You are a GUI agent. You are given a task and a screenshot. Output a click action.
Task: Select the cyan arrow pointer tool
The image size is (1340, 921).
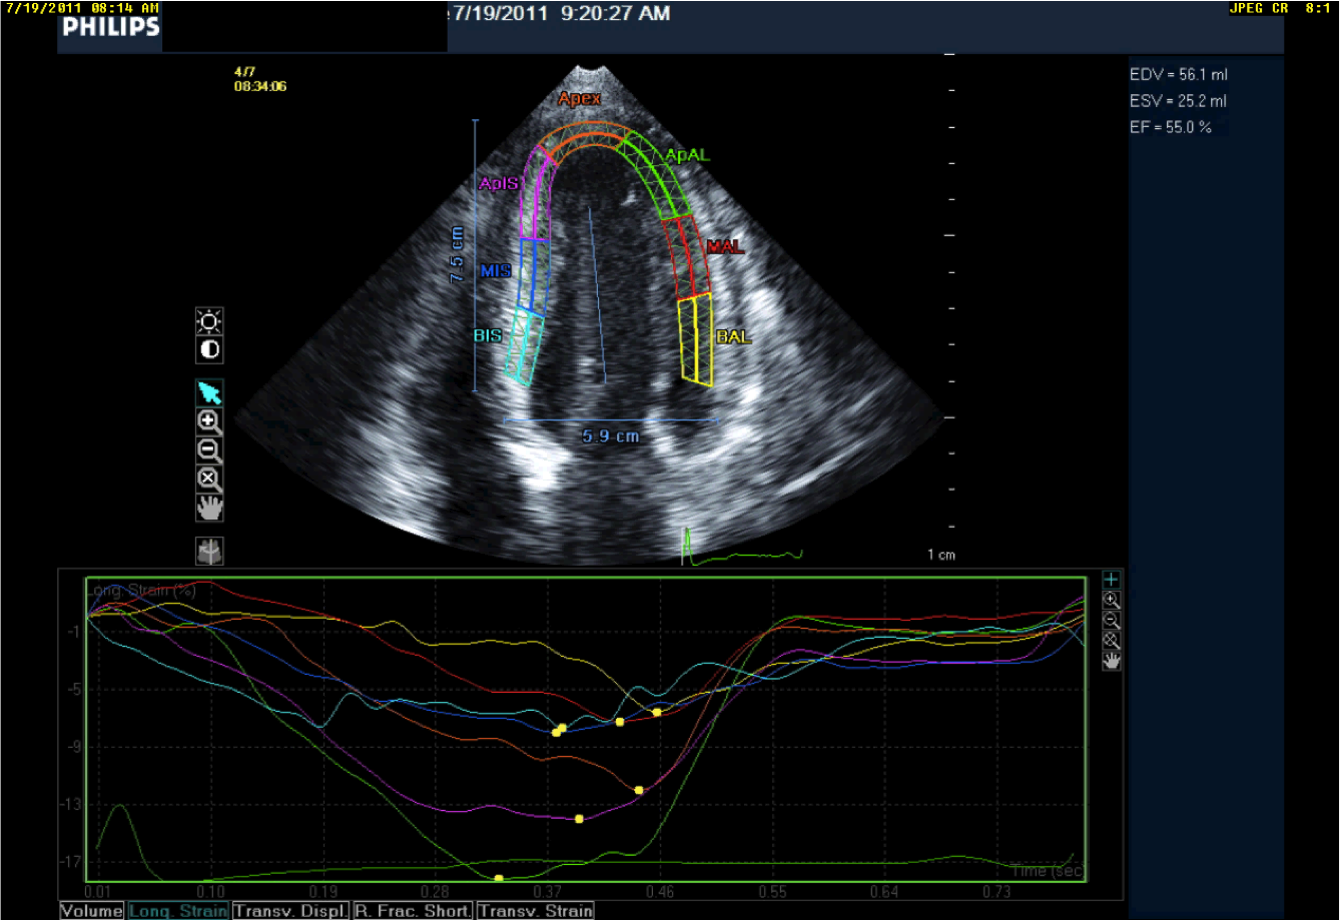tap(209, 392)
